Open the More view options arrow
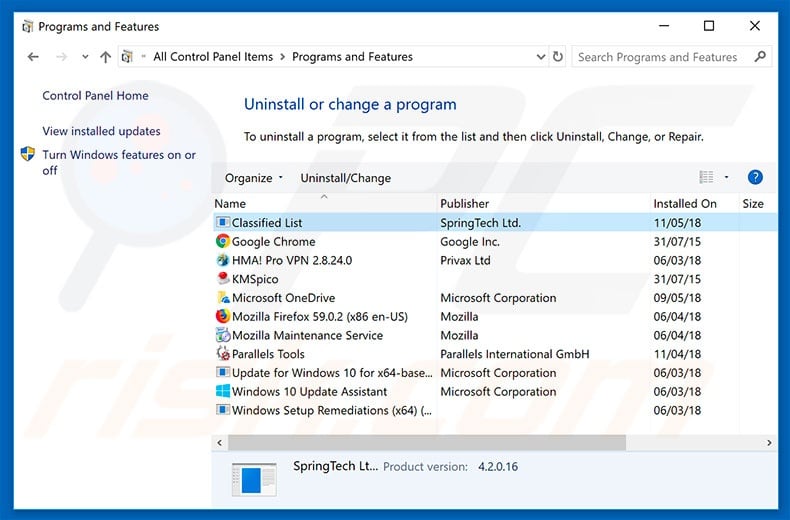Image resolution: width=790 pixels, height=520 pixels. pyautogui.click(x=727, y=177)
